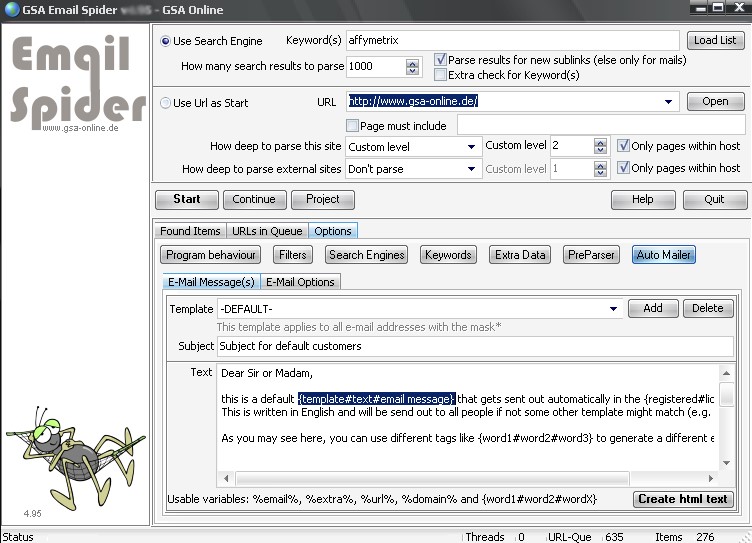Image resolution: width=752 pixels, height=543 pixels.
Task: Click the text area scroll down arrow
Action: [x=727, y=463]
